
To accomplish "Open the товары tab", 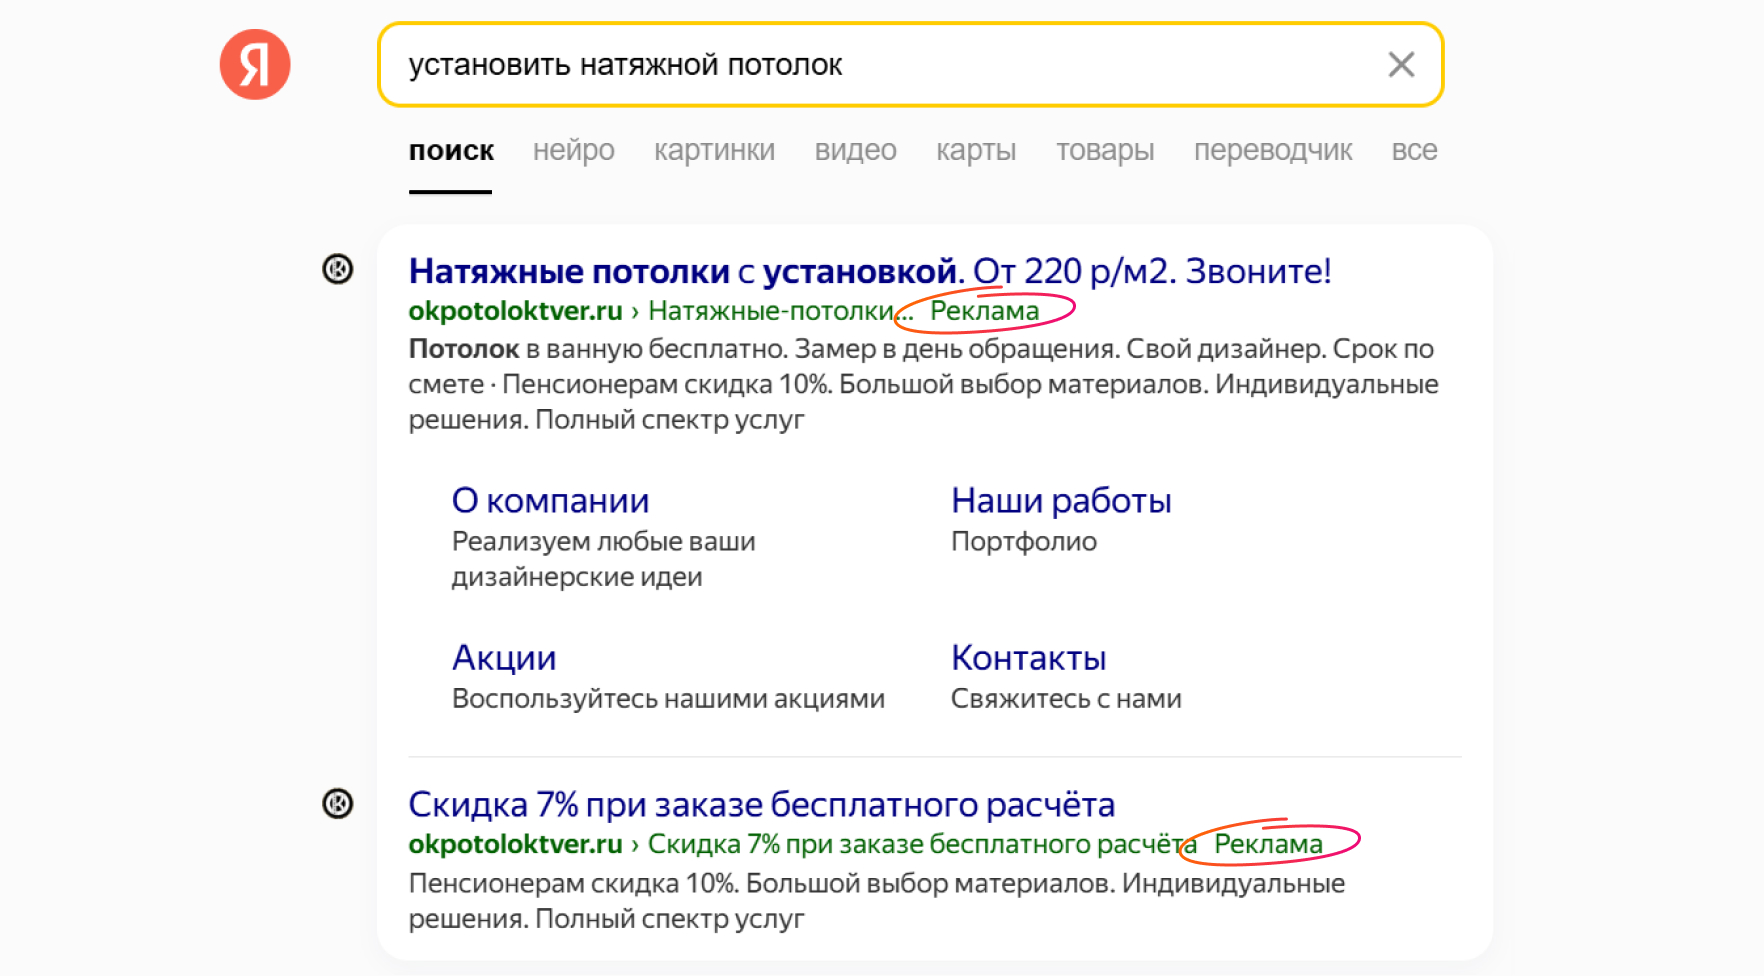I will tap(1104, 150).
